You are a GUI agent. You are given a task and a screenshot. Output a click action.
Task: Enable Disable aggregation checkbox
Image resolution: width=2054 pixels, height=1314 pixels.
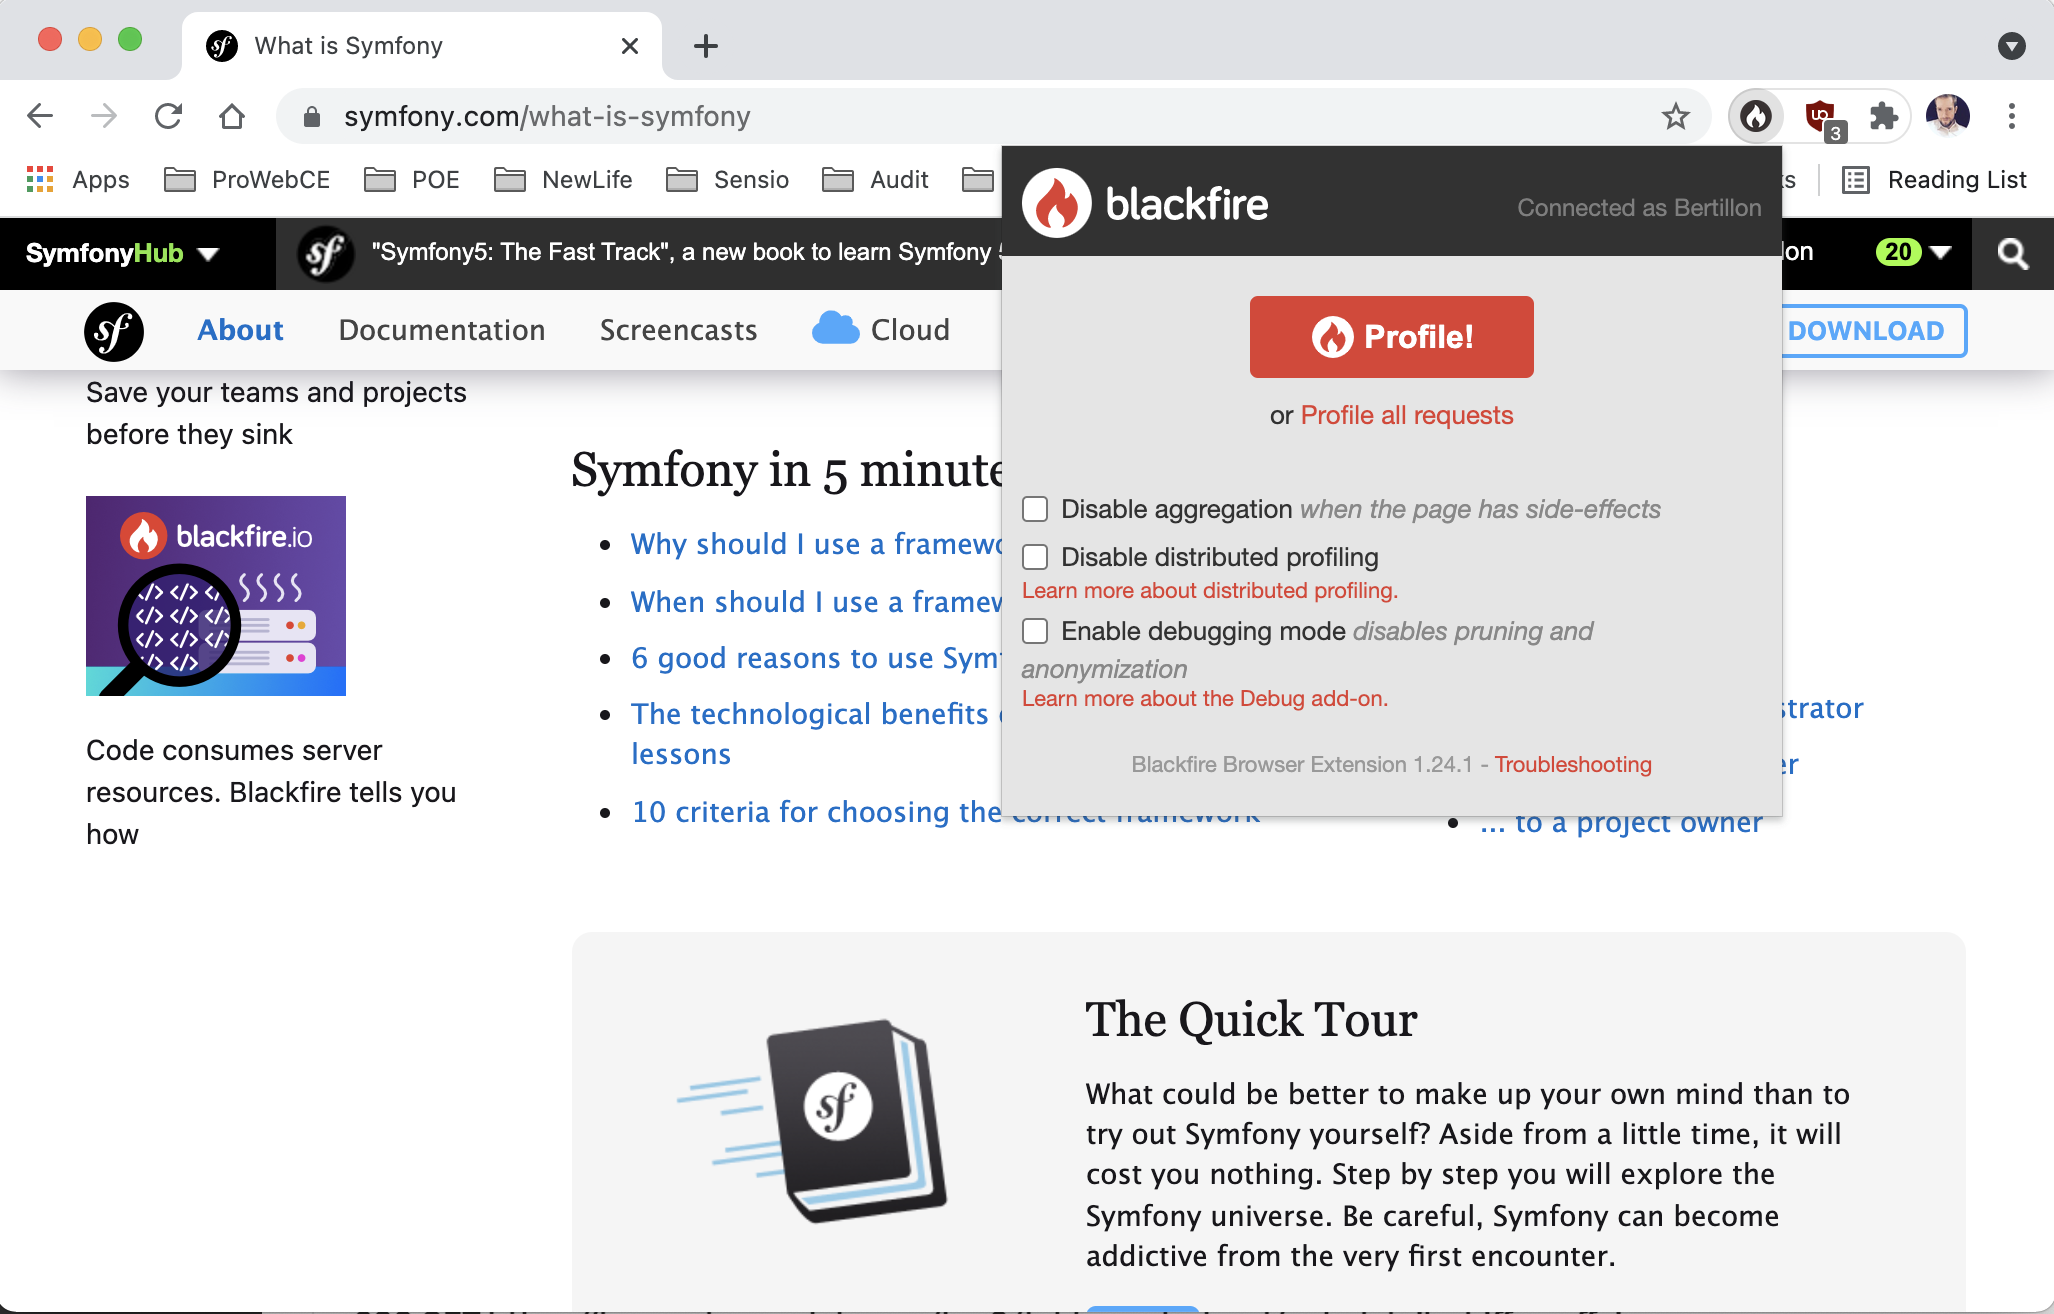tap(1035, 509)
